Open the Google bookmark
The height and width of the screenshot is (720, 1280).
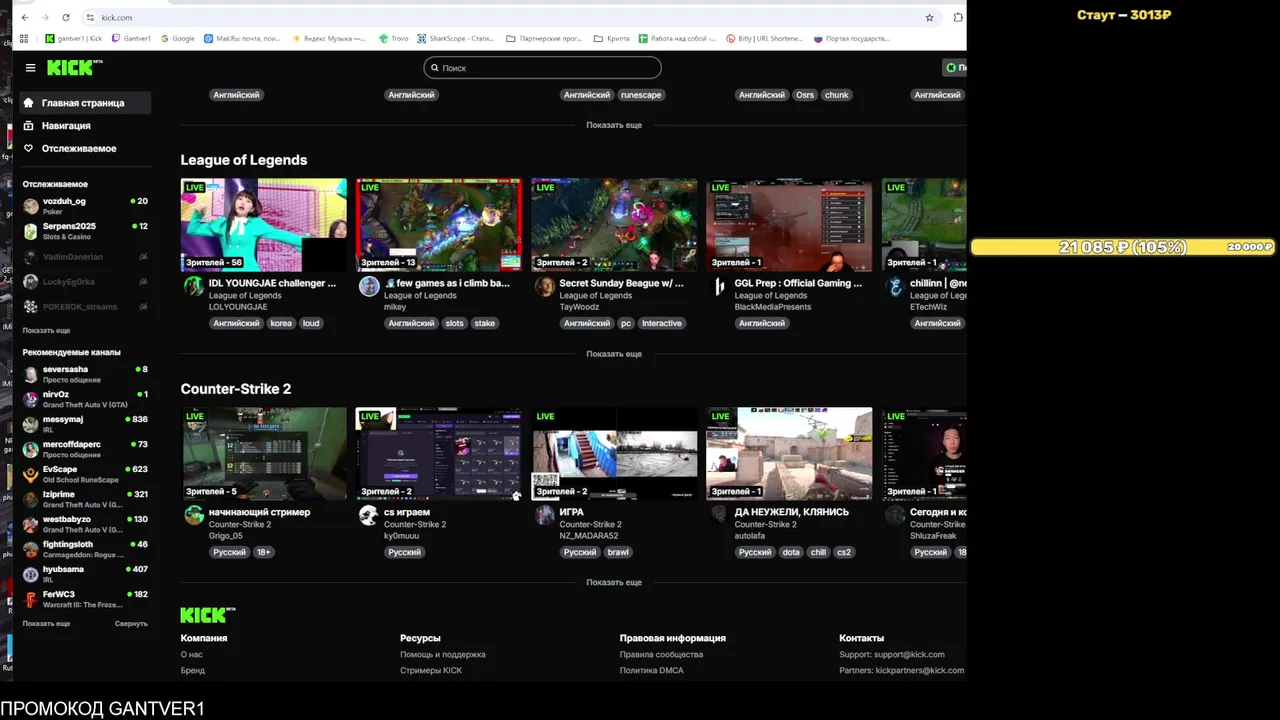pos(176,38)
